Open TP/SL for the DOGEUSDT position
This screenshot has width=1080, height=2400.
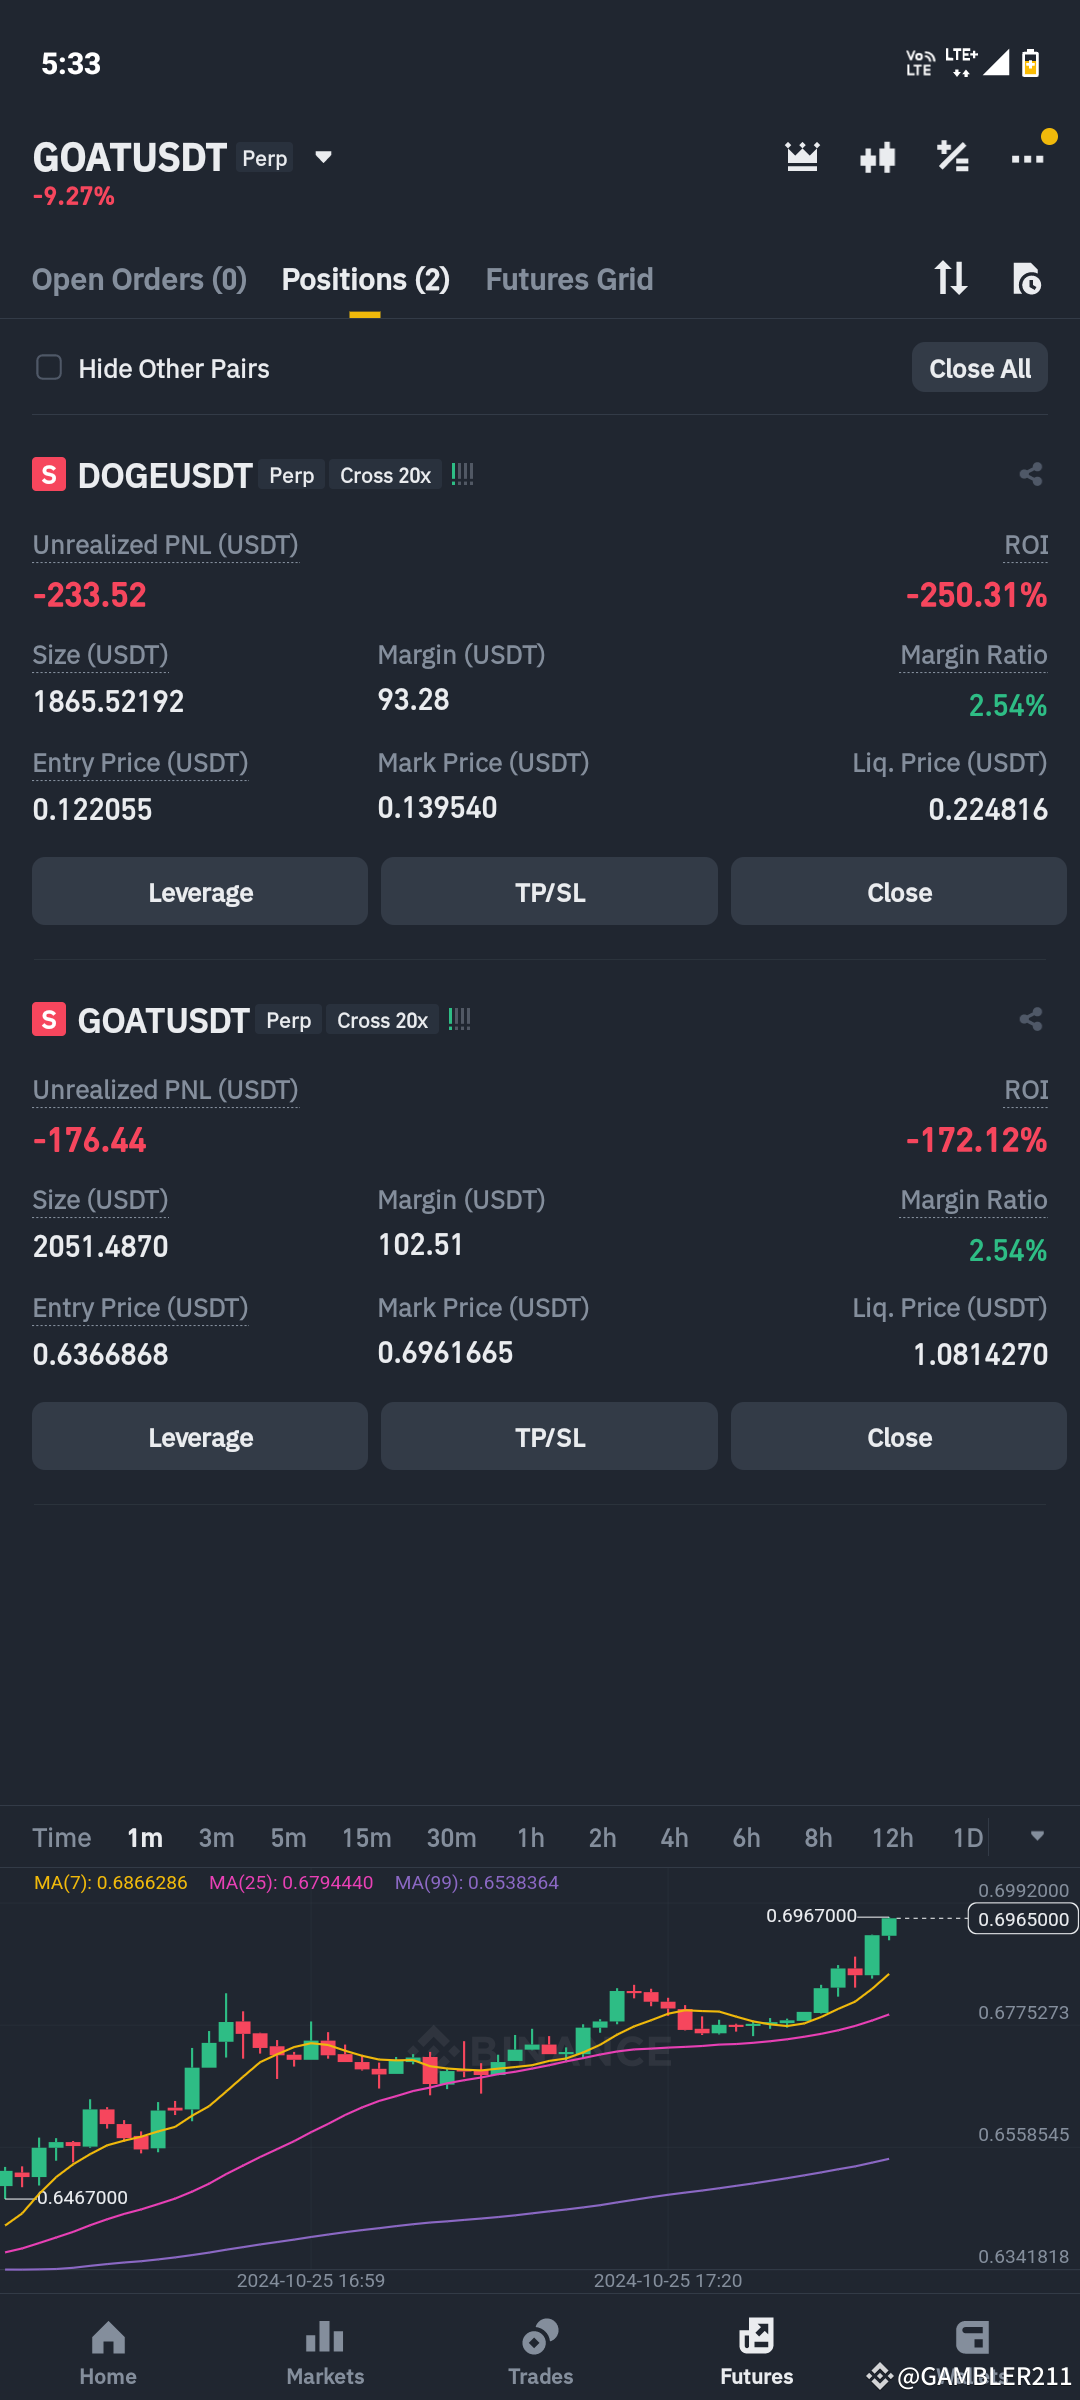548,891
